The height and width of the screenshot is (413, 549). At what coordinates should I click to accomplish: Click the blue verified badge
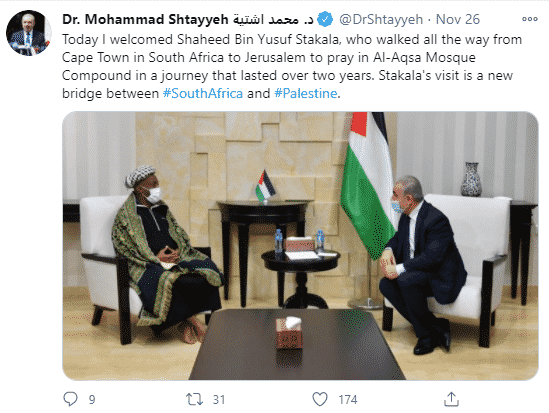[325, 19]
